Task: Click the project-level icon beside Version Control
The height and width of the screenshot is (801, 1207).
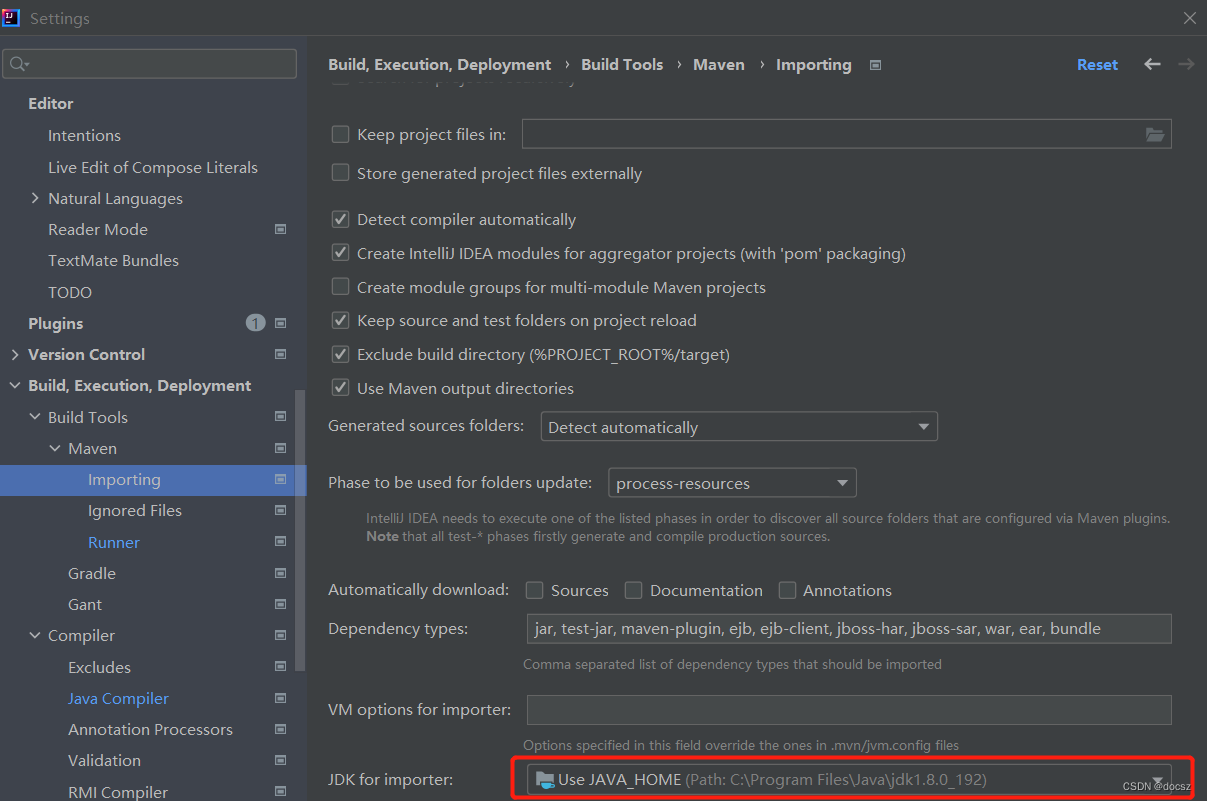Action: (280, 354)
